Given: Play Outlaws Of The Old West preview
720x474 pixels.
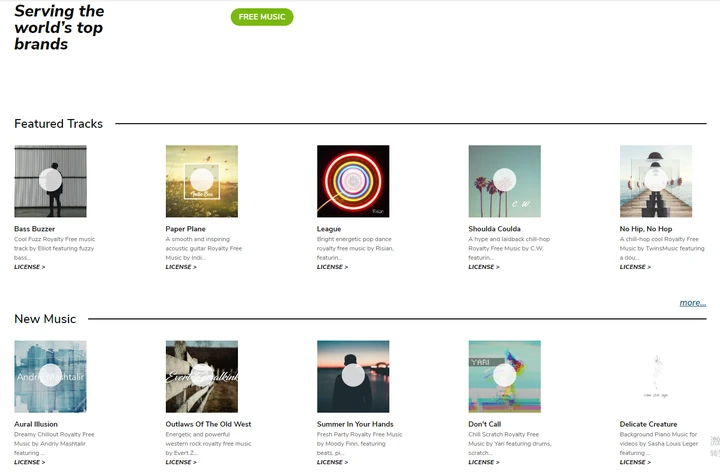Looking at the screenshot, I should click(x=202, y=375).
